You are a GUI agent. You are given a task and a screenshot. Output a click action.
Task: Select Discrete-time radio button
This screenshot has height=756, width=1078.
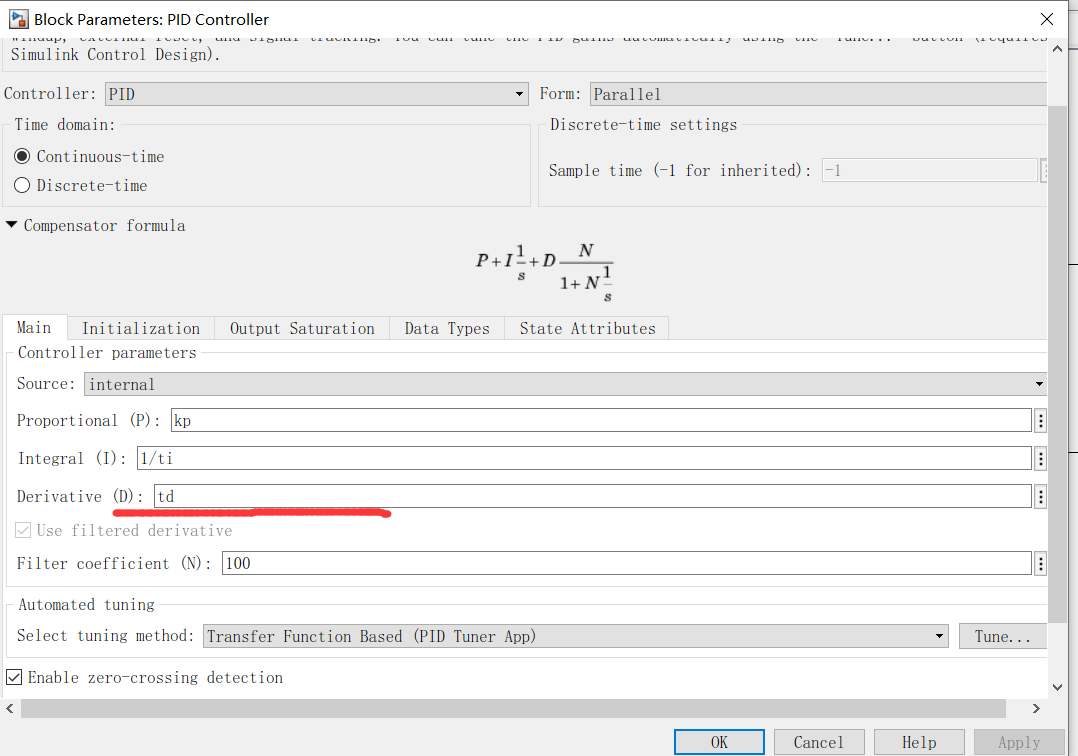click(x=22, y=186)
